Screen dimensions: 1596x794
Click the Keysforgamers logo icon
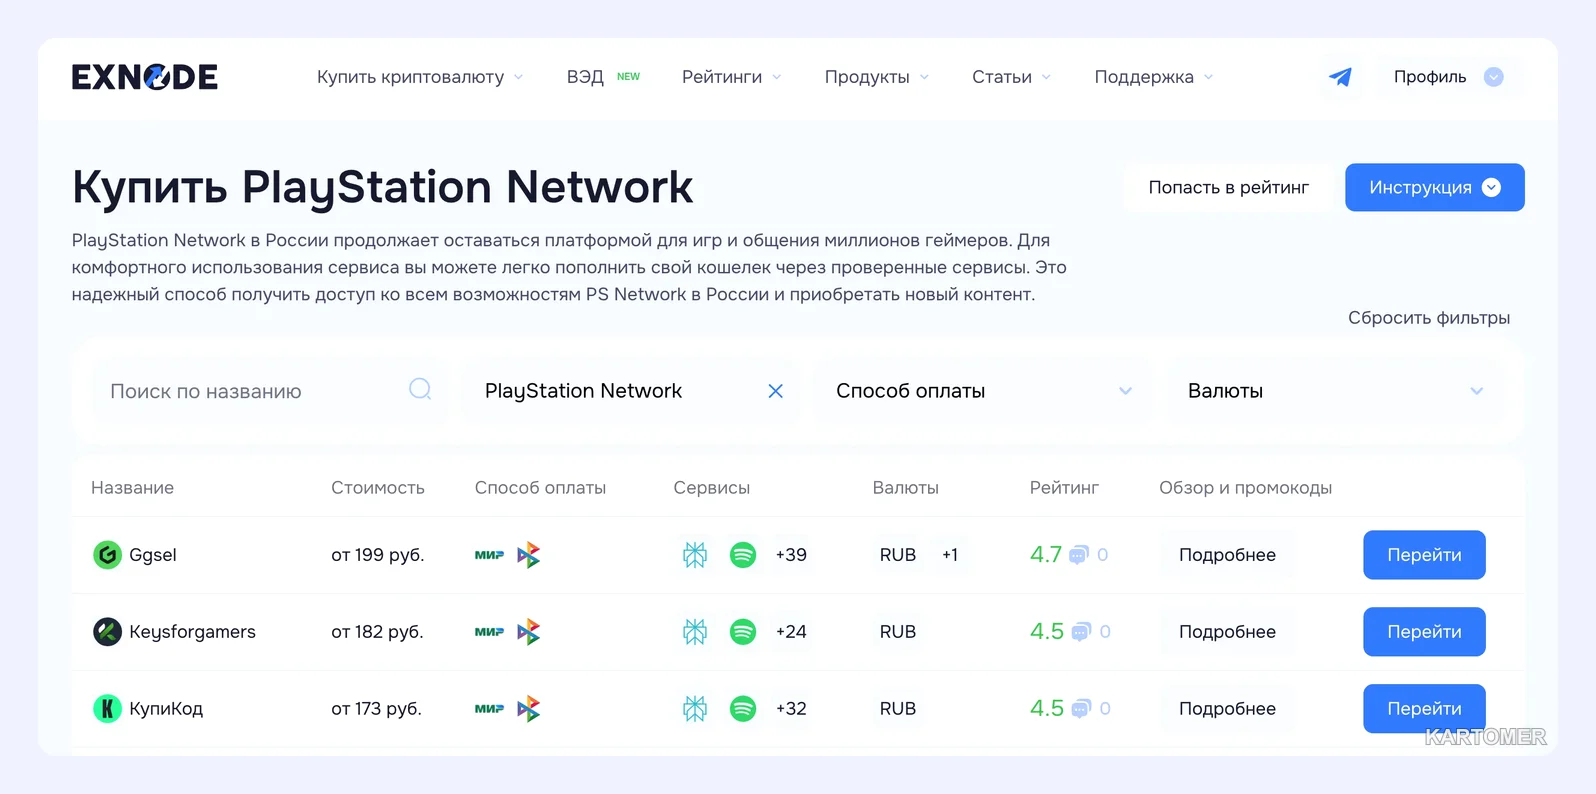tap(107, 631)
